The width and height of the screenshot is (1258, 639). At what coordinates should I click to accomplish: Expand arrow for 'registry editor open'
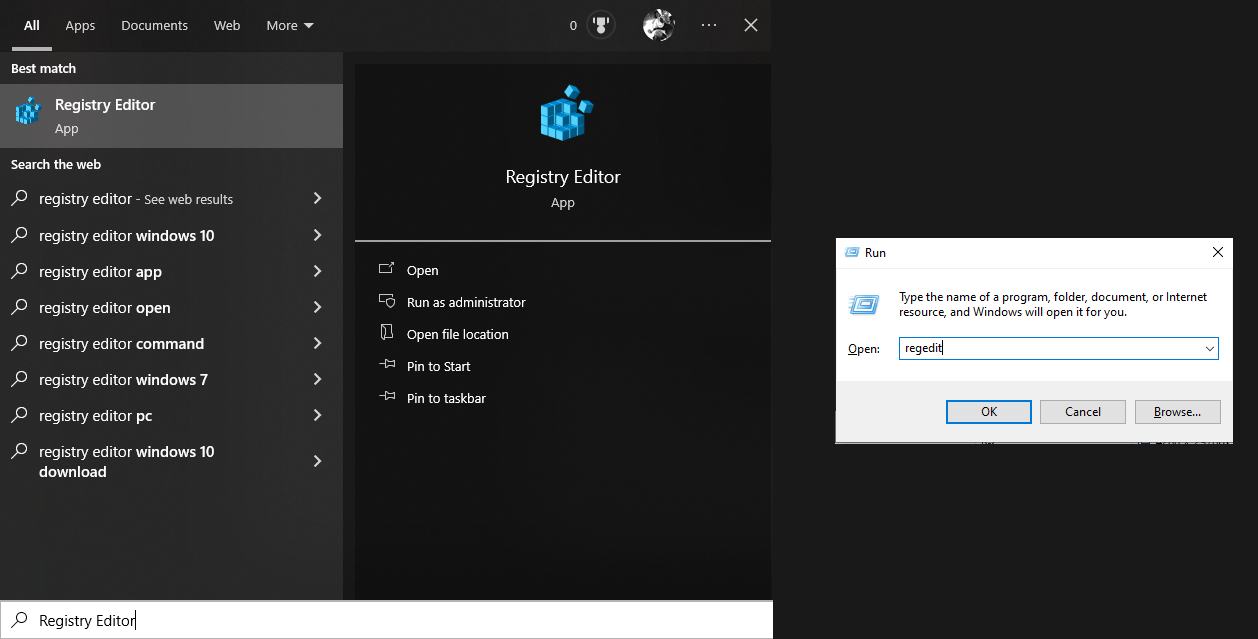point(317,307)
